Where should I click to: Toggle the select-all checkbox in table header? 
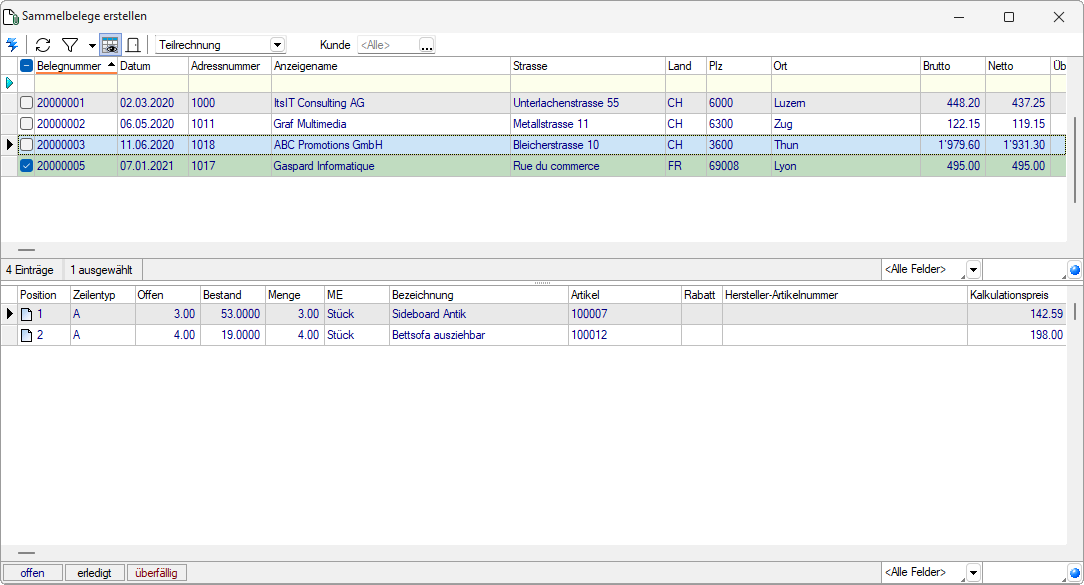click(27, 66)
